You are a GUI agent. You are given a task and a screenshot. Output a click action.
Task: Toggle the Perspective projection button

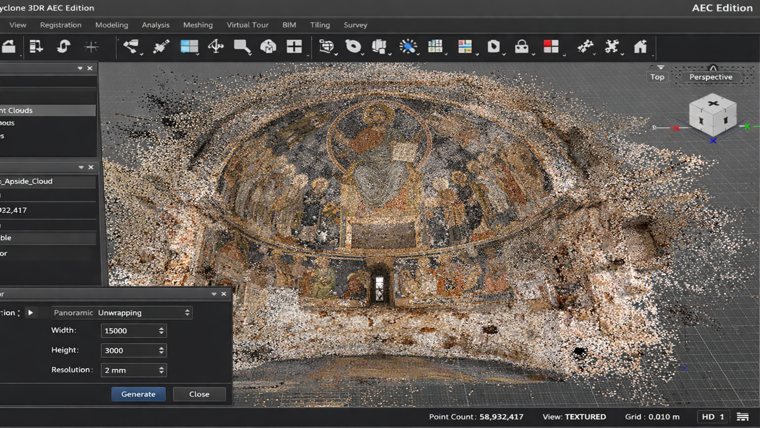tap(711, 77)
